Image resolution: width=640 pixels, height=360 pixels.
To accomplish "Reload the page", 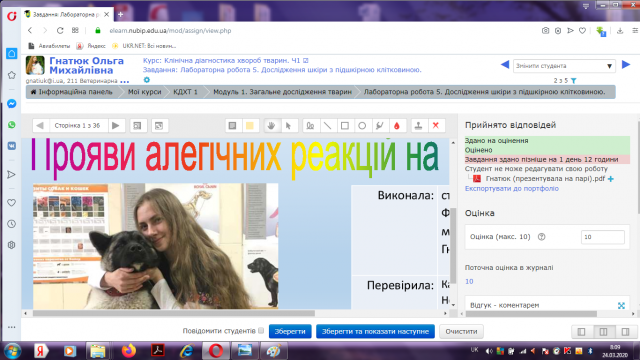I will pos(60,31).
